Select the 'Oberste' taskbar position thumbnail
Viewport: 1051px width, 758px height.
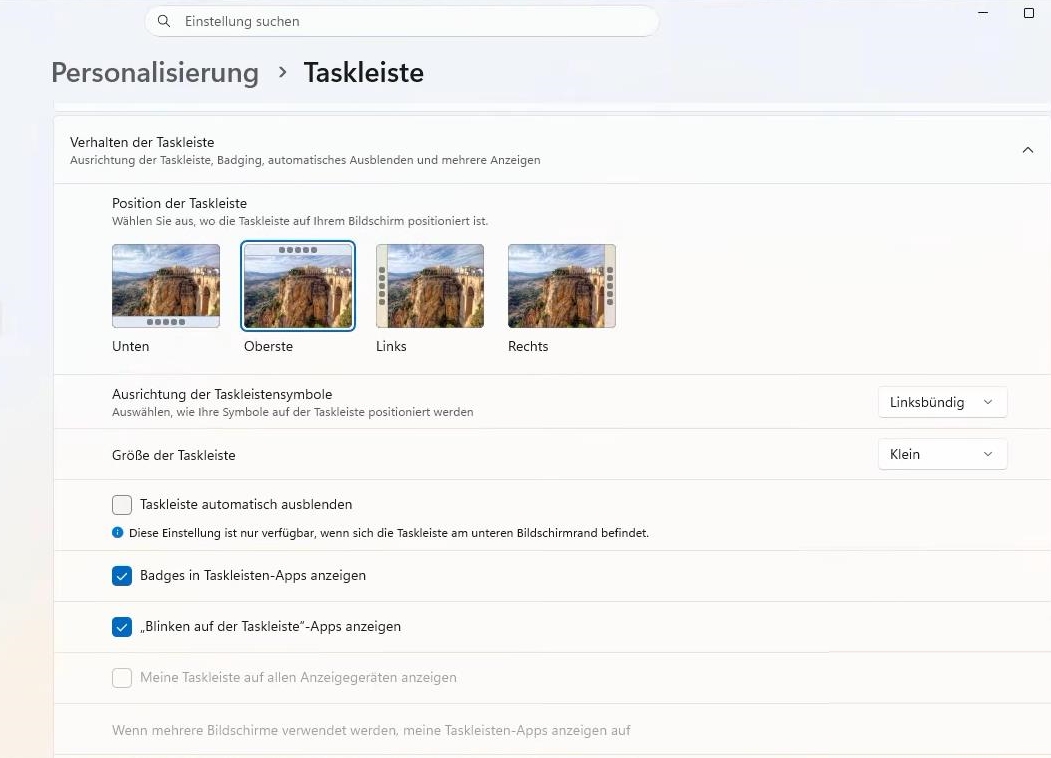pyautogui.click(x=298, y=286)
